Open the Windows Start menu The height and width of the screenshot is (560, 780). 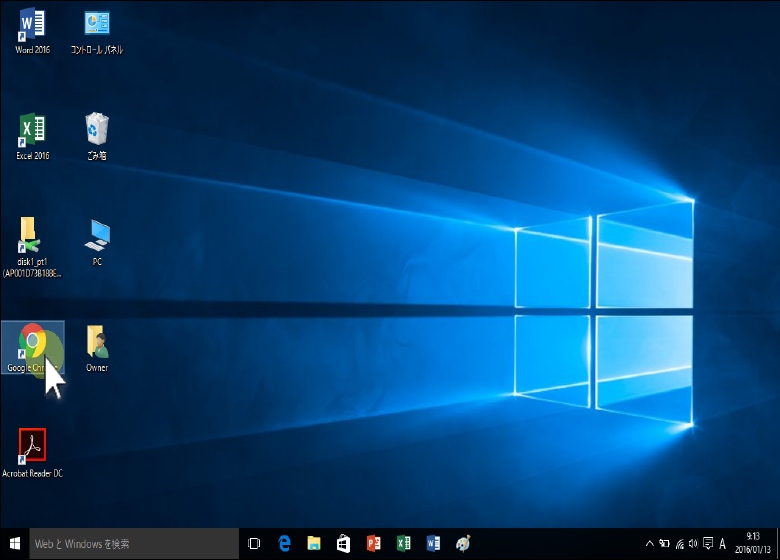[x=15, y=543]
